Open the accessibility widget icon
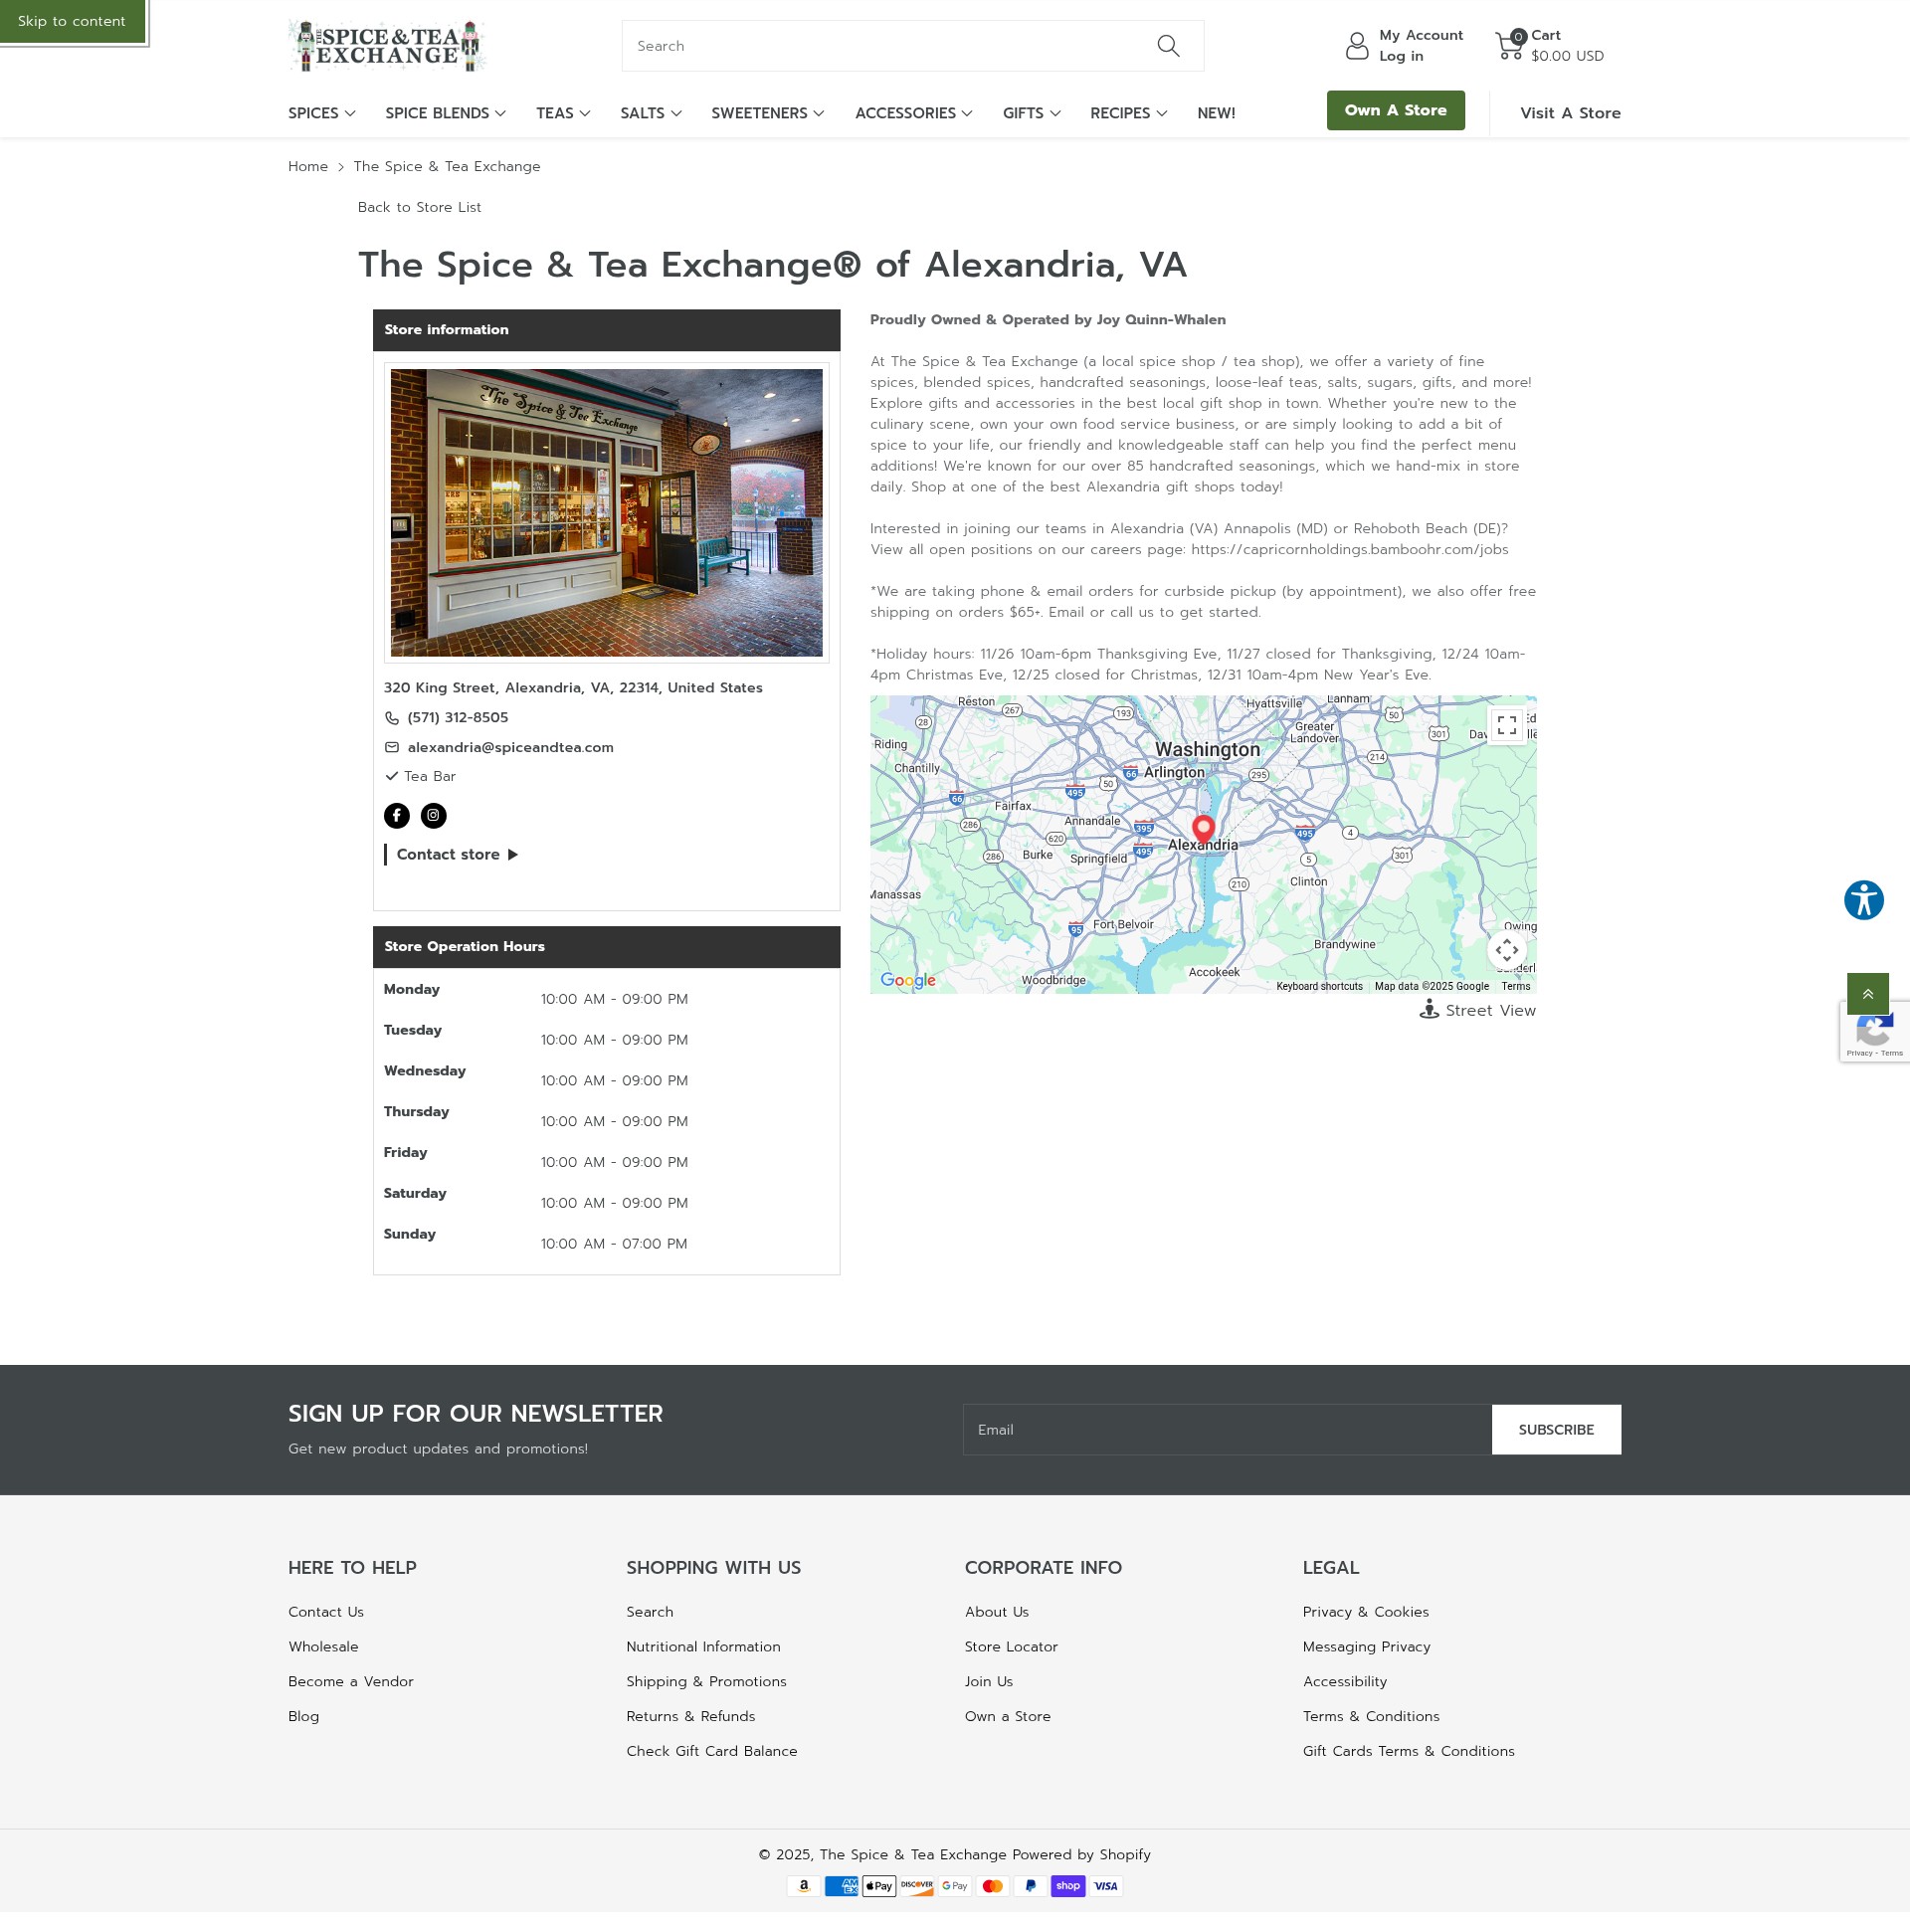 tap(1863, 900)
